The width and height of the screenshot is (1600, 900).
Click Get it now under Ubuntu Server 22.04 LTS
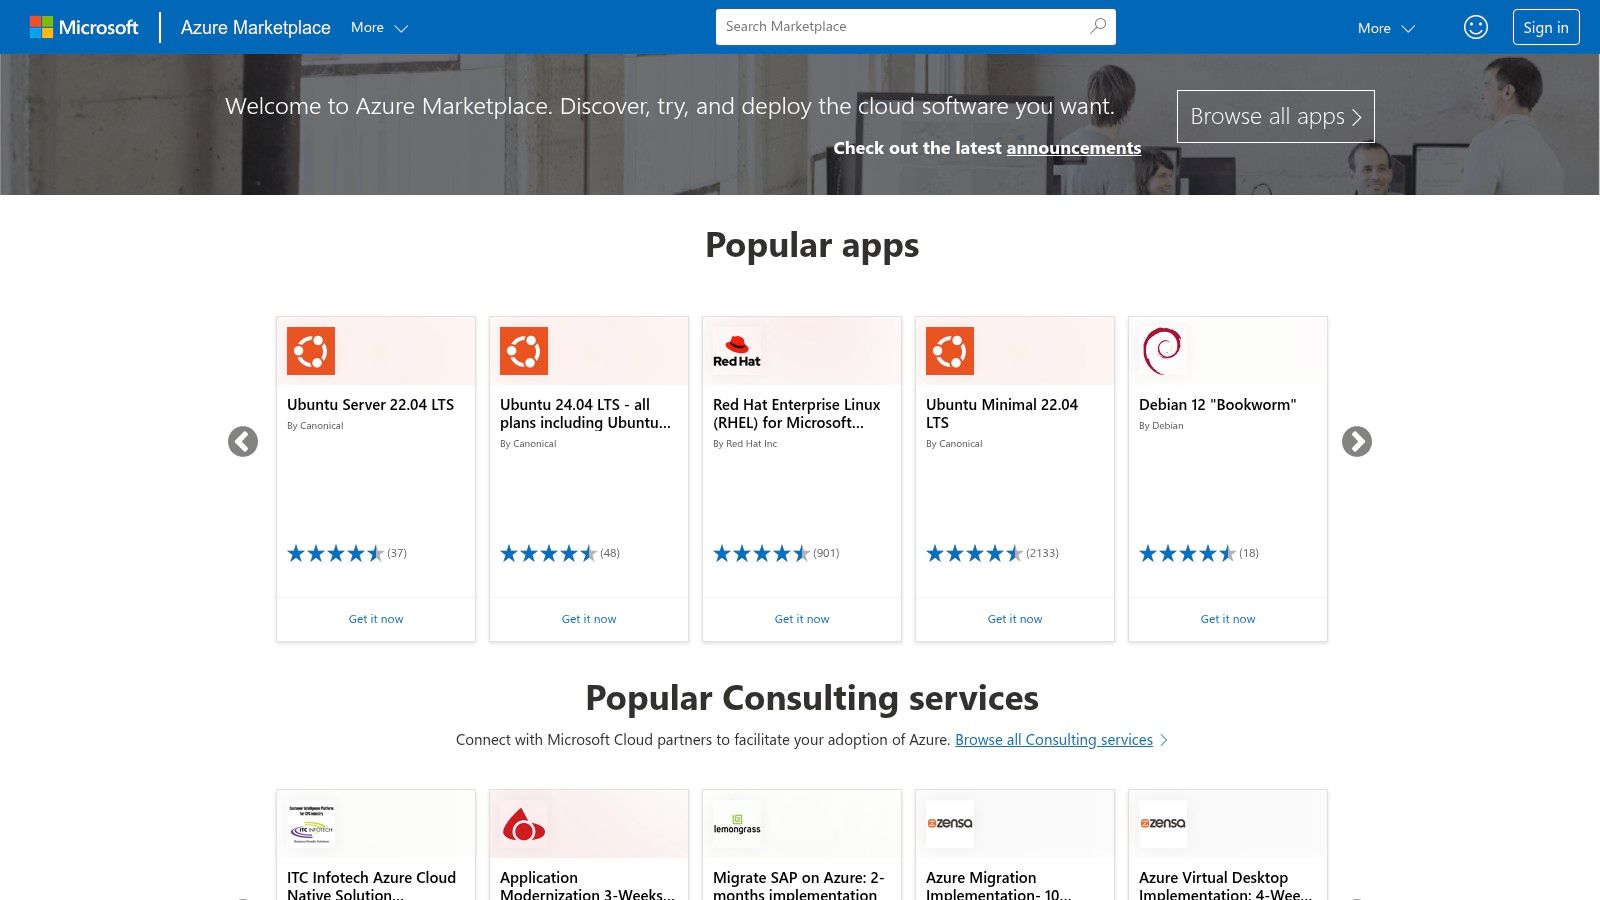(375, 618)
